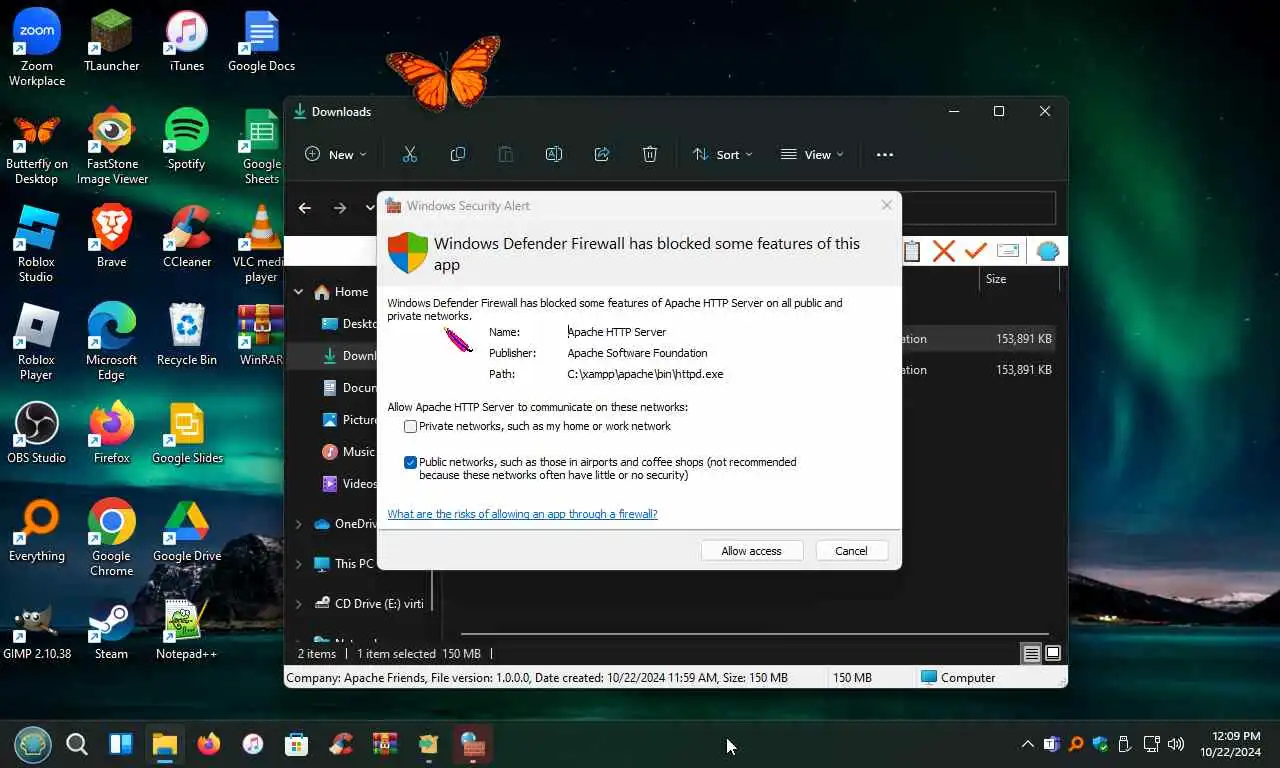Uncheck the Public networks checkbox
1280x768 pixels.
[x=410, y=462]
